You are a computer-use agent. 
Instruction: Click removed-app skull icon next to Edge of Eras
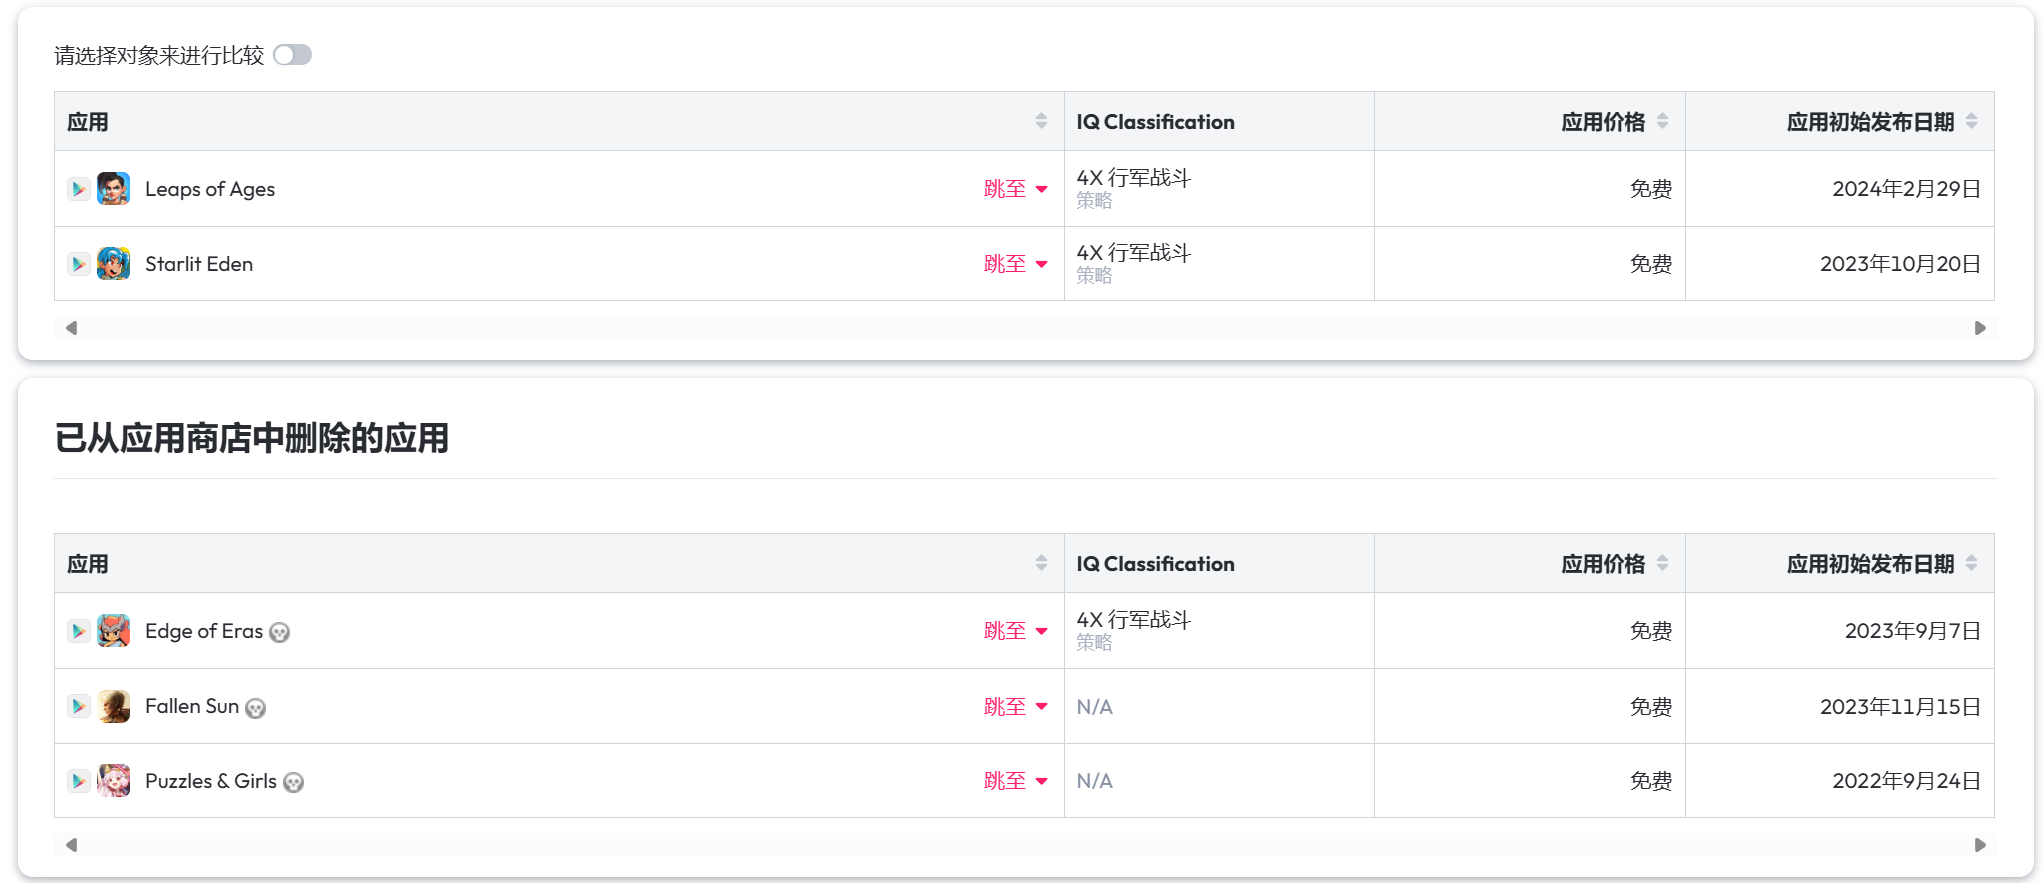[280, 632]
